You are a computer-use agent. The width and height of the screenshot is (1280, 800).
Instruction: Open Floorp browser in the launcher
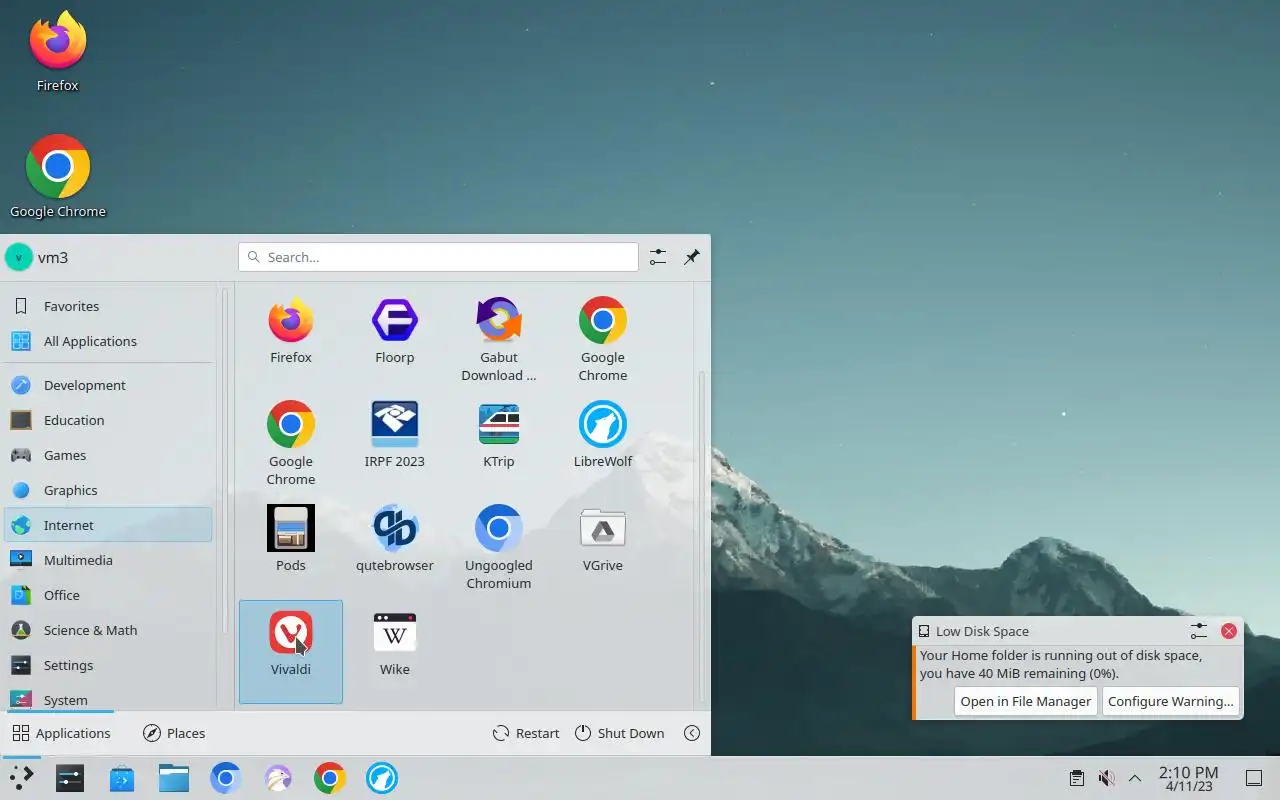pyautogui.click(x=395, y=331)
